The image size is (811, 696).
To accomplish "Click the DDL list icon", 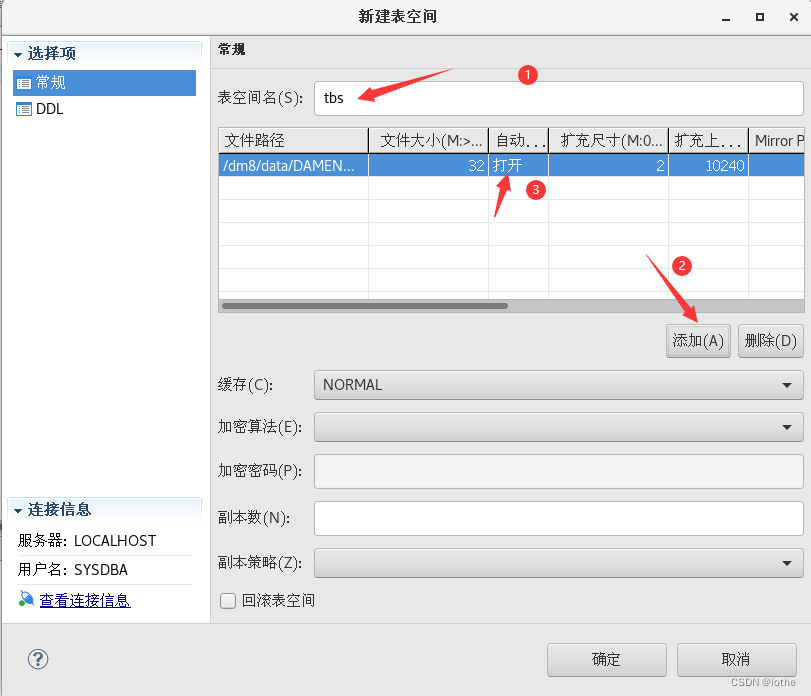I will pyautogui.click(x=24, y=110).
